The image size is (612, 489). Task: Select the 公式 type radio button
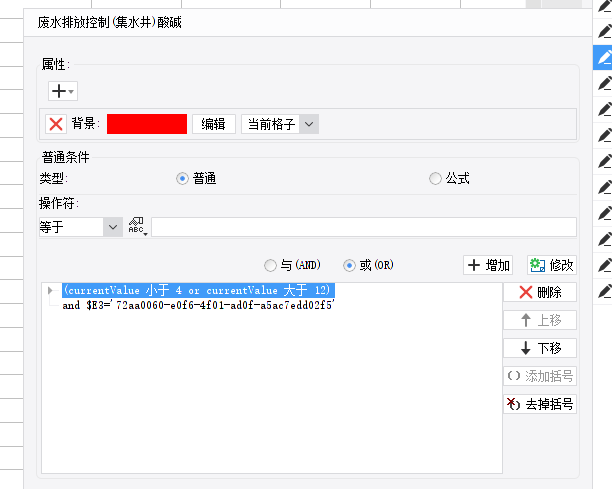point(435,179)
